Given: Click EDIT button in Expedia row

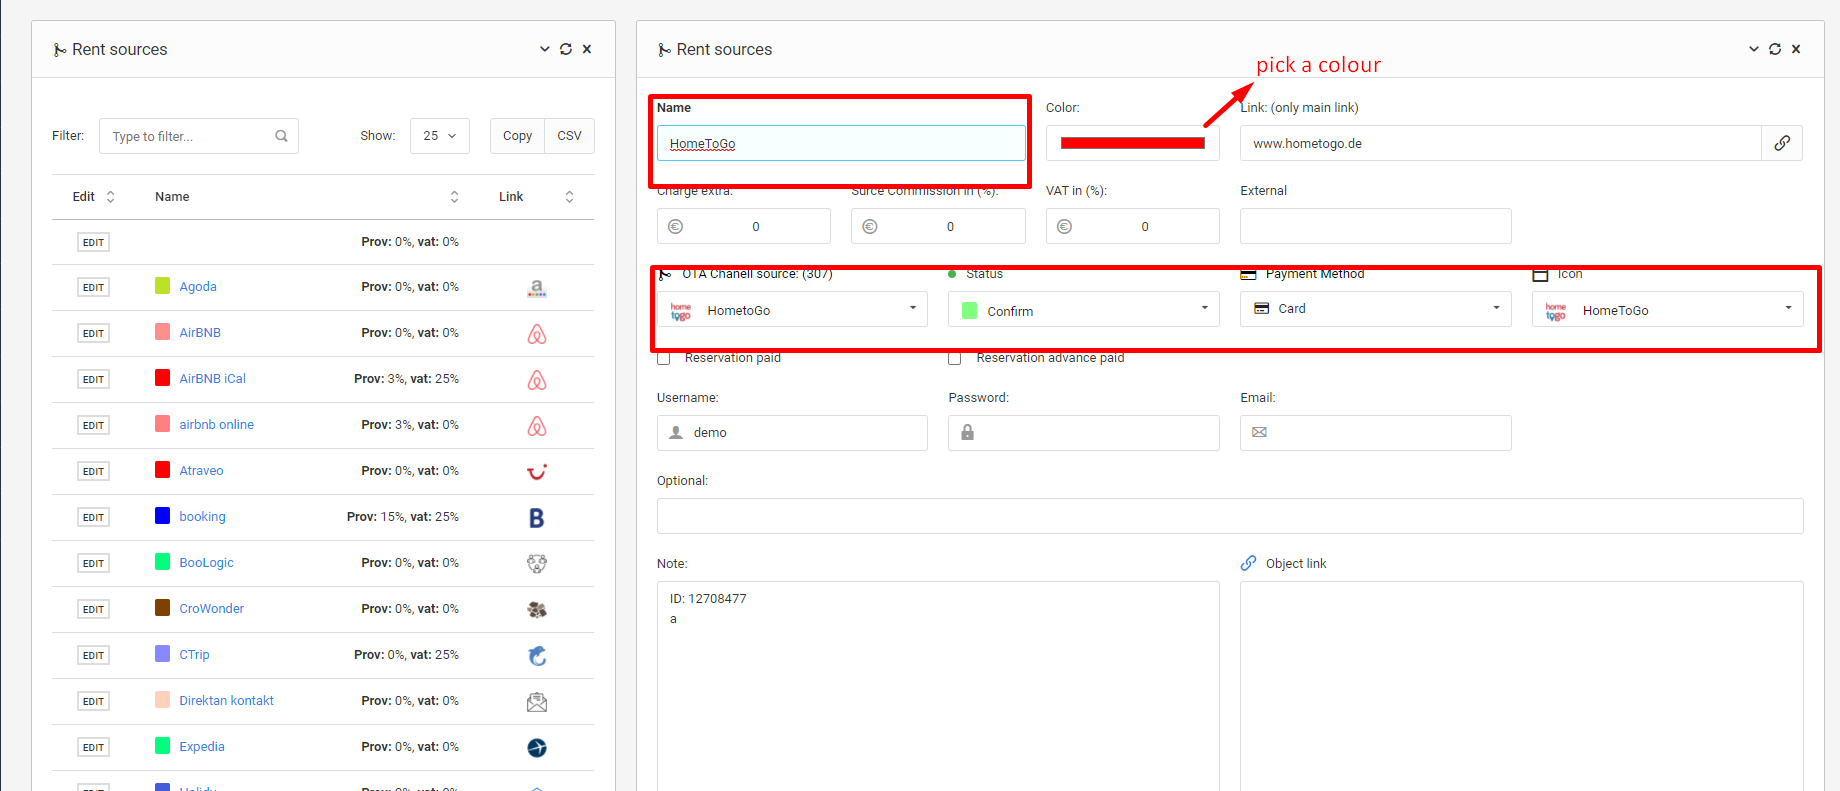Looking at the screenshot, I should (93, 748).
